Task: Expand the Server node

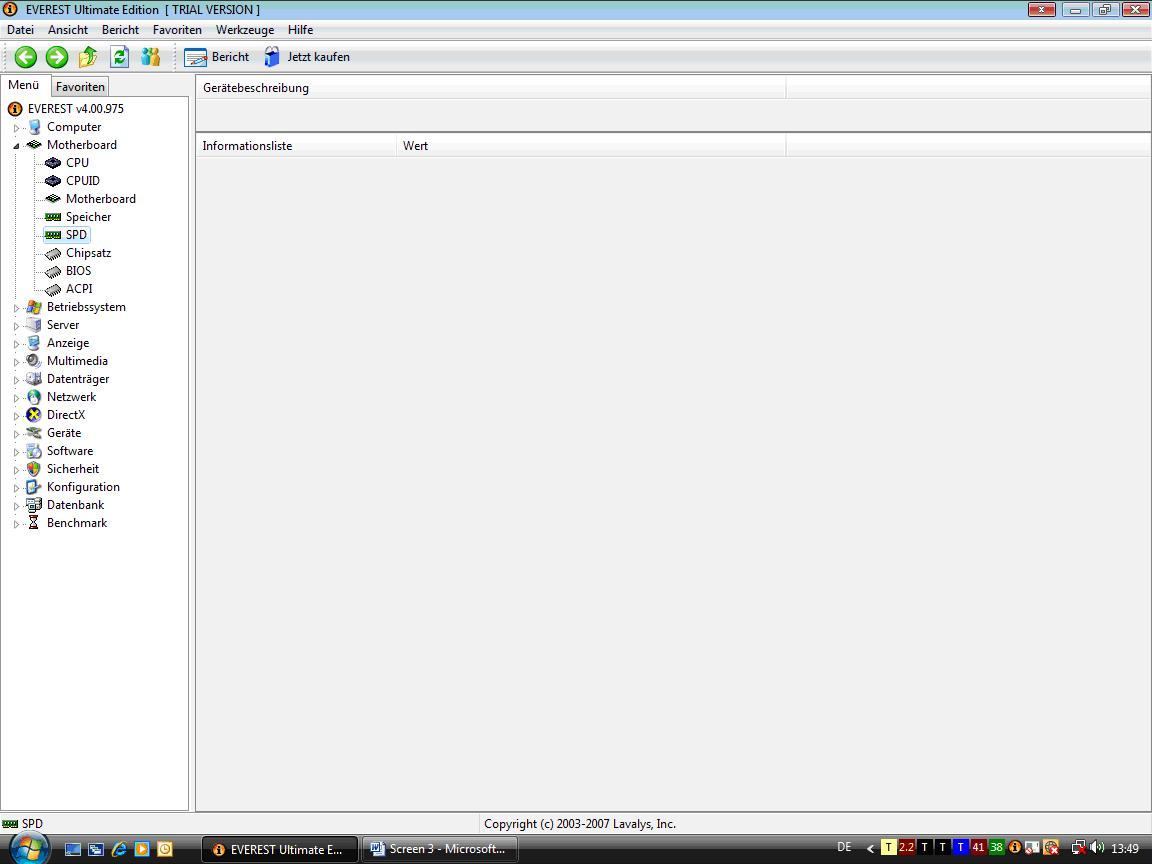Action: (16, 325)
